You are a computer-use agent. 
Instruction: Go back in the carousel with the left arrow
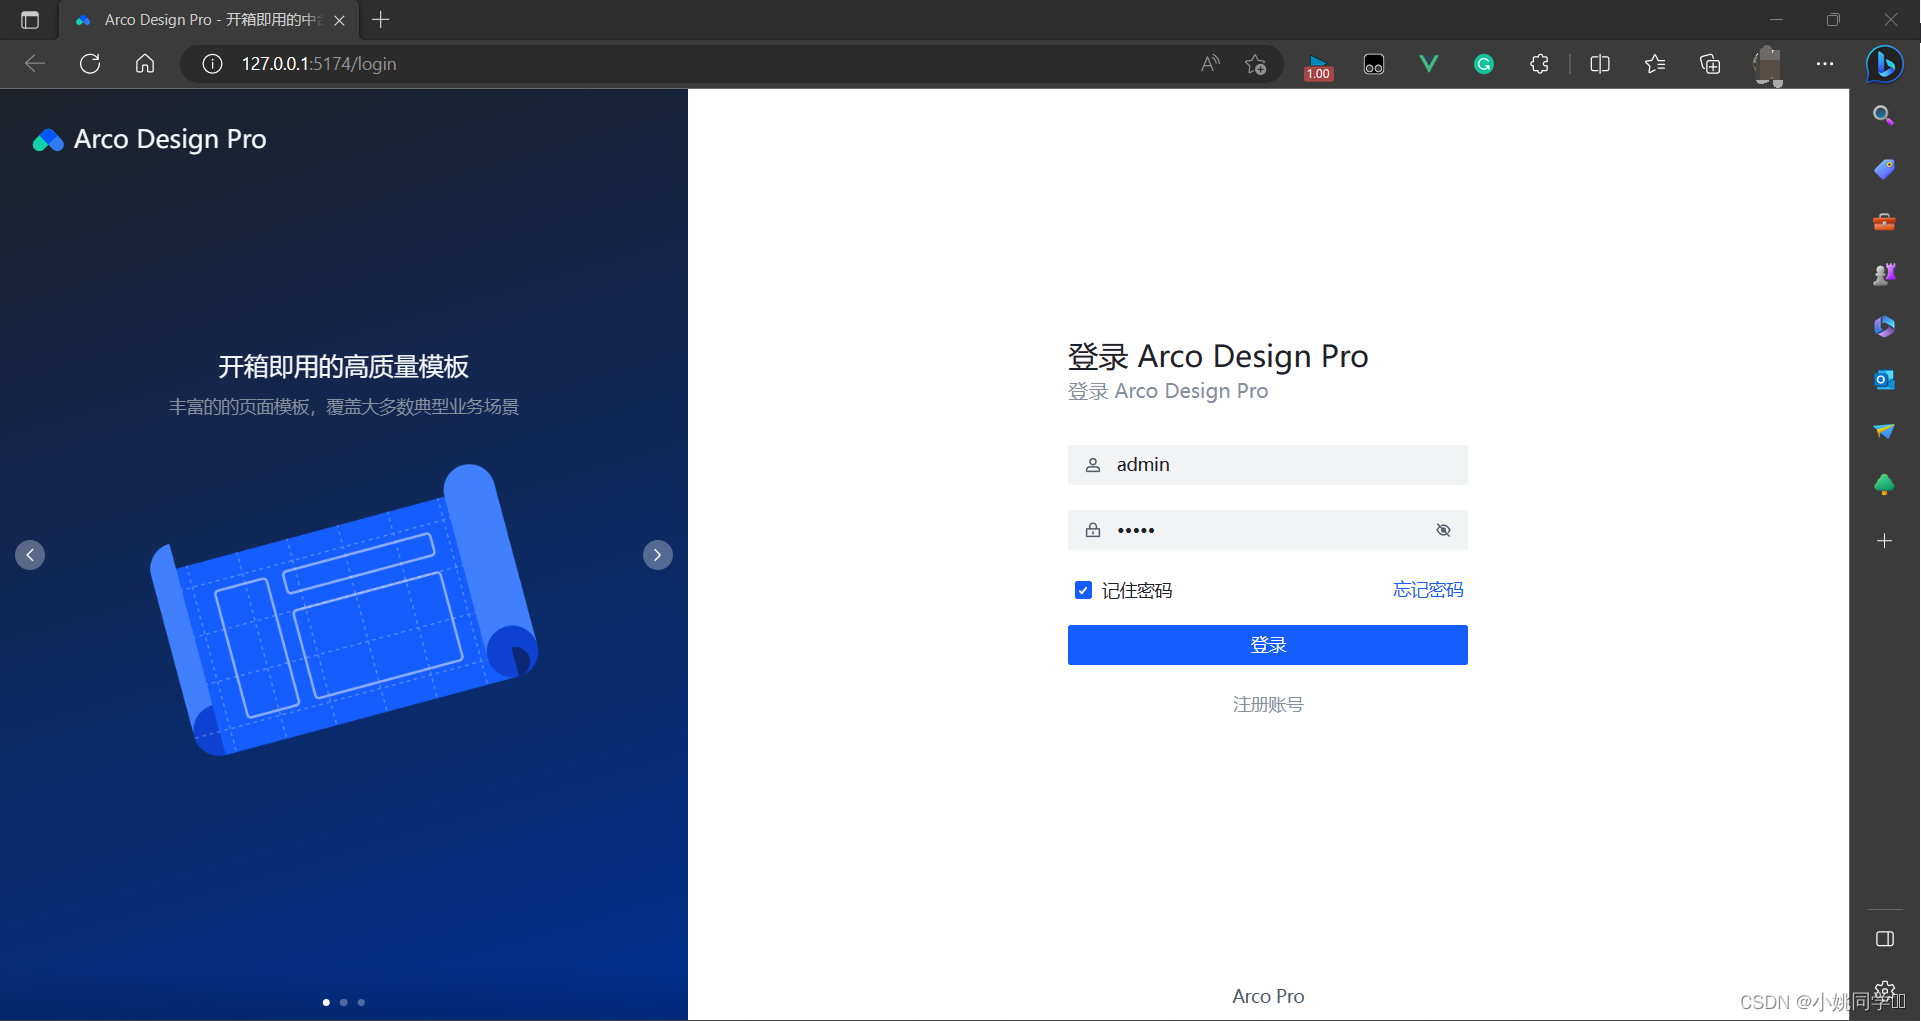(x=30, y=554)
